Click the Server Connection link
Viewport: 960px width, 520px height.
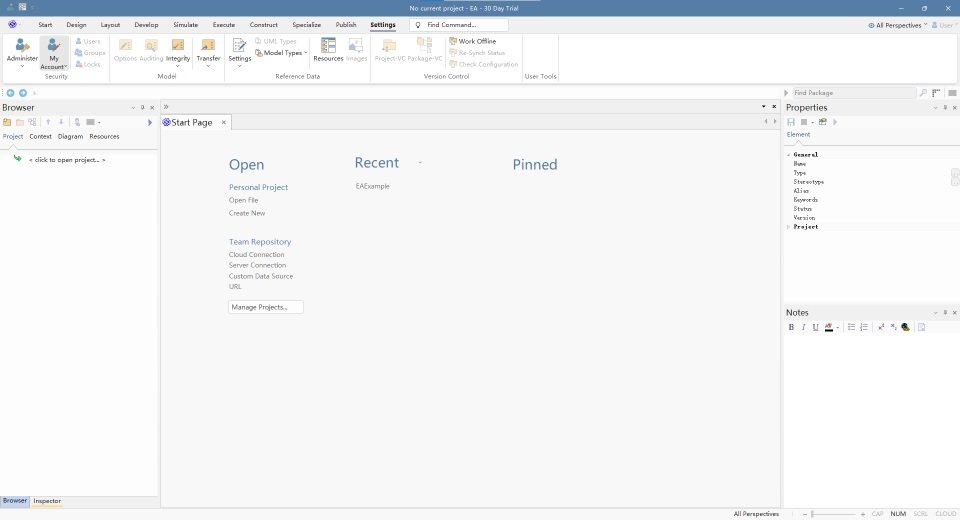point(257,265)
